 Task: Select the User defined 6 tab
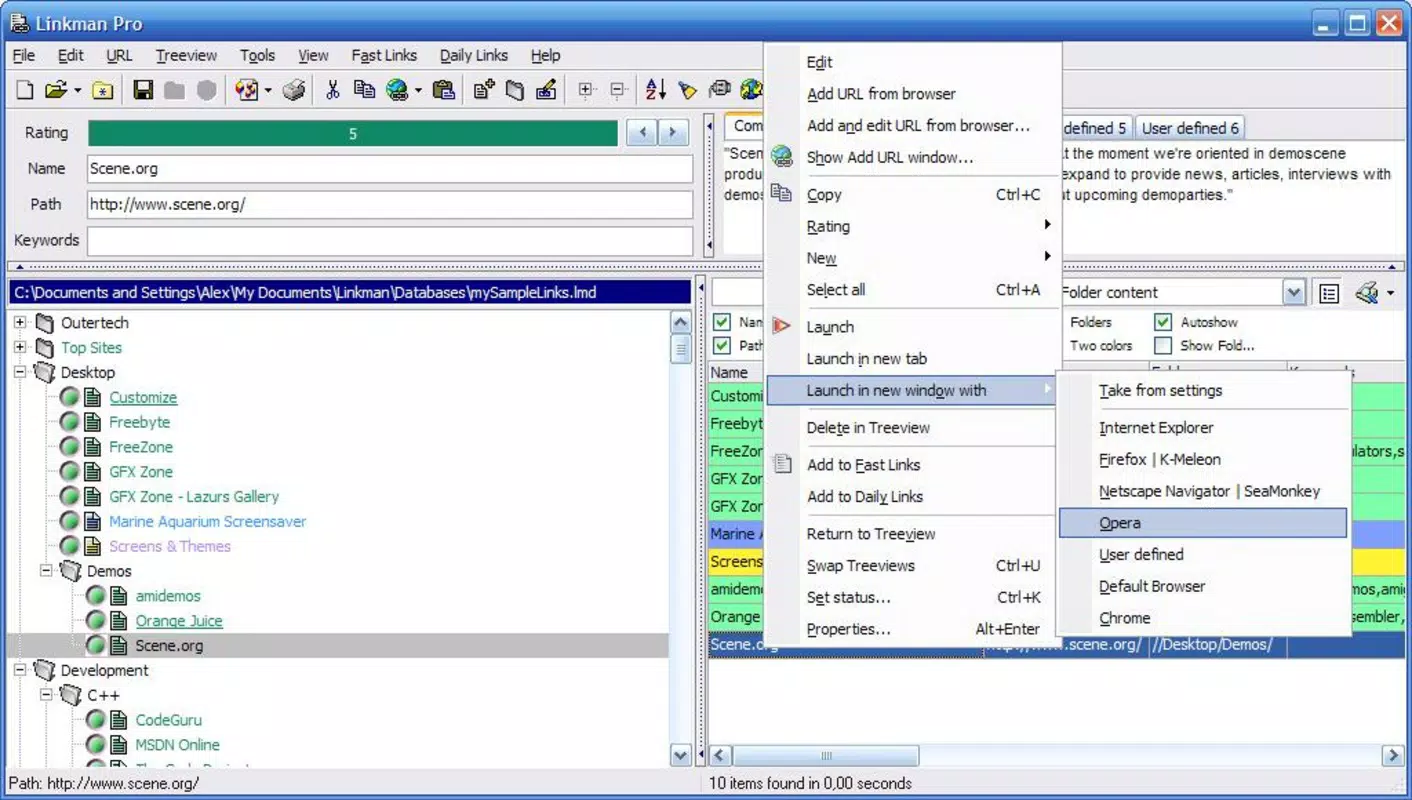1190,128
